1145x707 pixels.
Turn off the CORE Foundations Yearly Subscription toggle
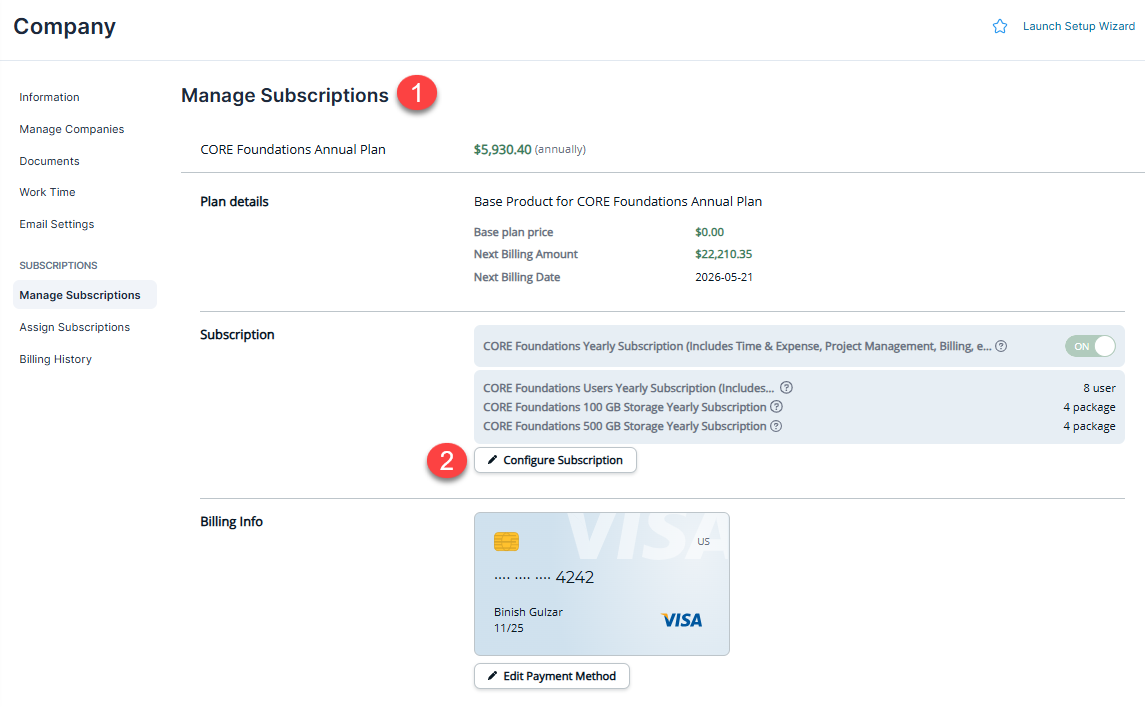tap(1091, 345)
